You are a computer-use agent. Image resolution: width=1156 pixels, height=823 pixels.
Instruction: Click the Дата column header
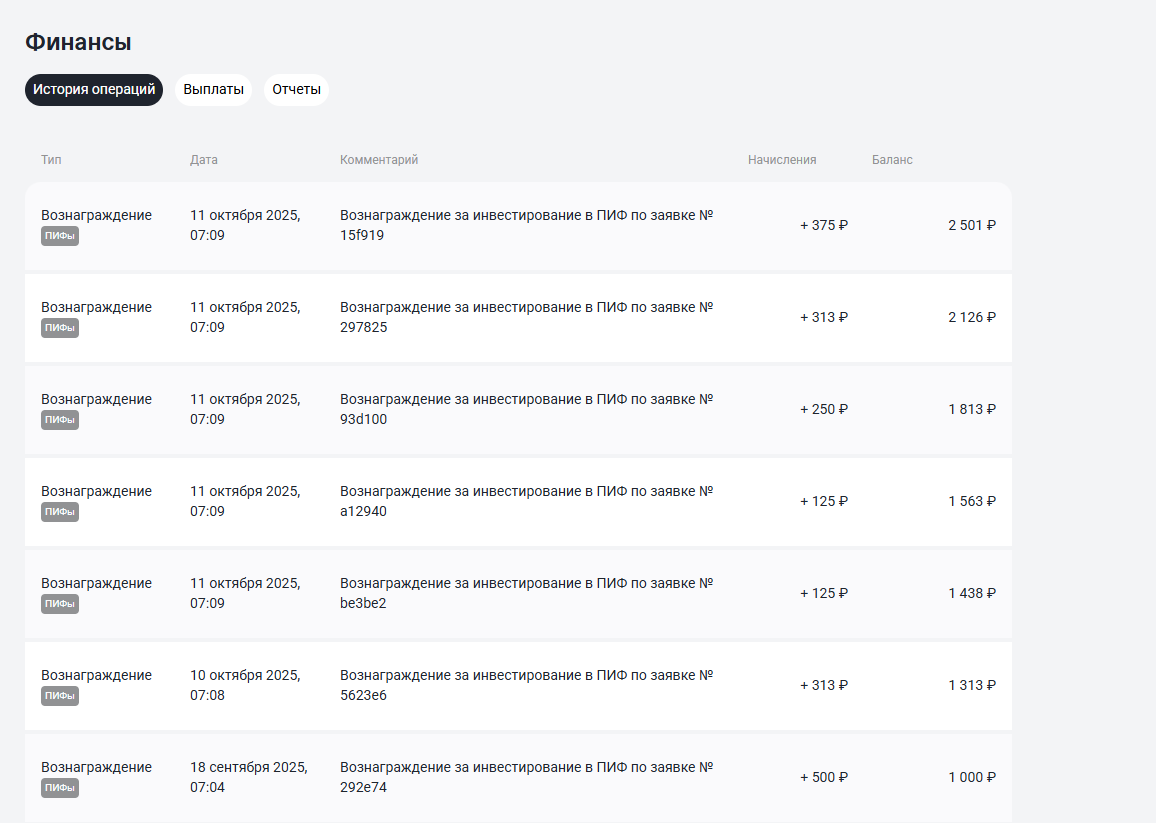[x=204, y=160]
